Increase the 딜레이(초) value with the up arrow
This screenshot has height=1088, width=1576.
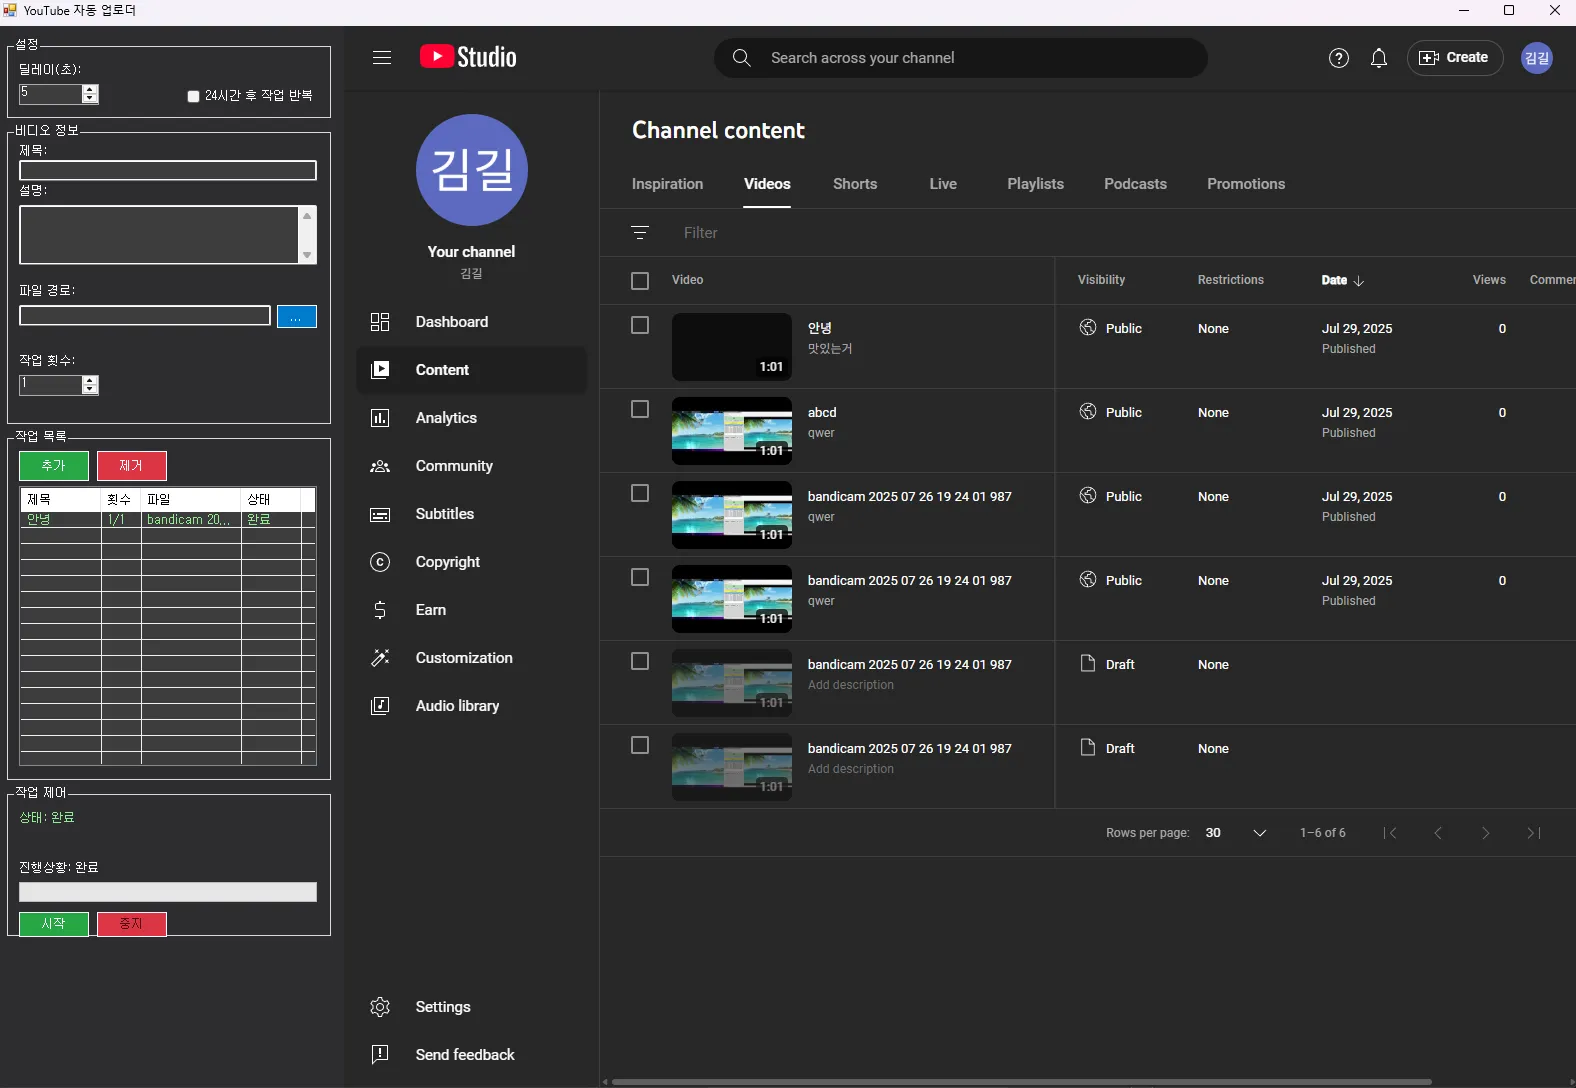[x=90, y=89]
